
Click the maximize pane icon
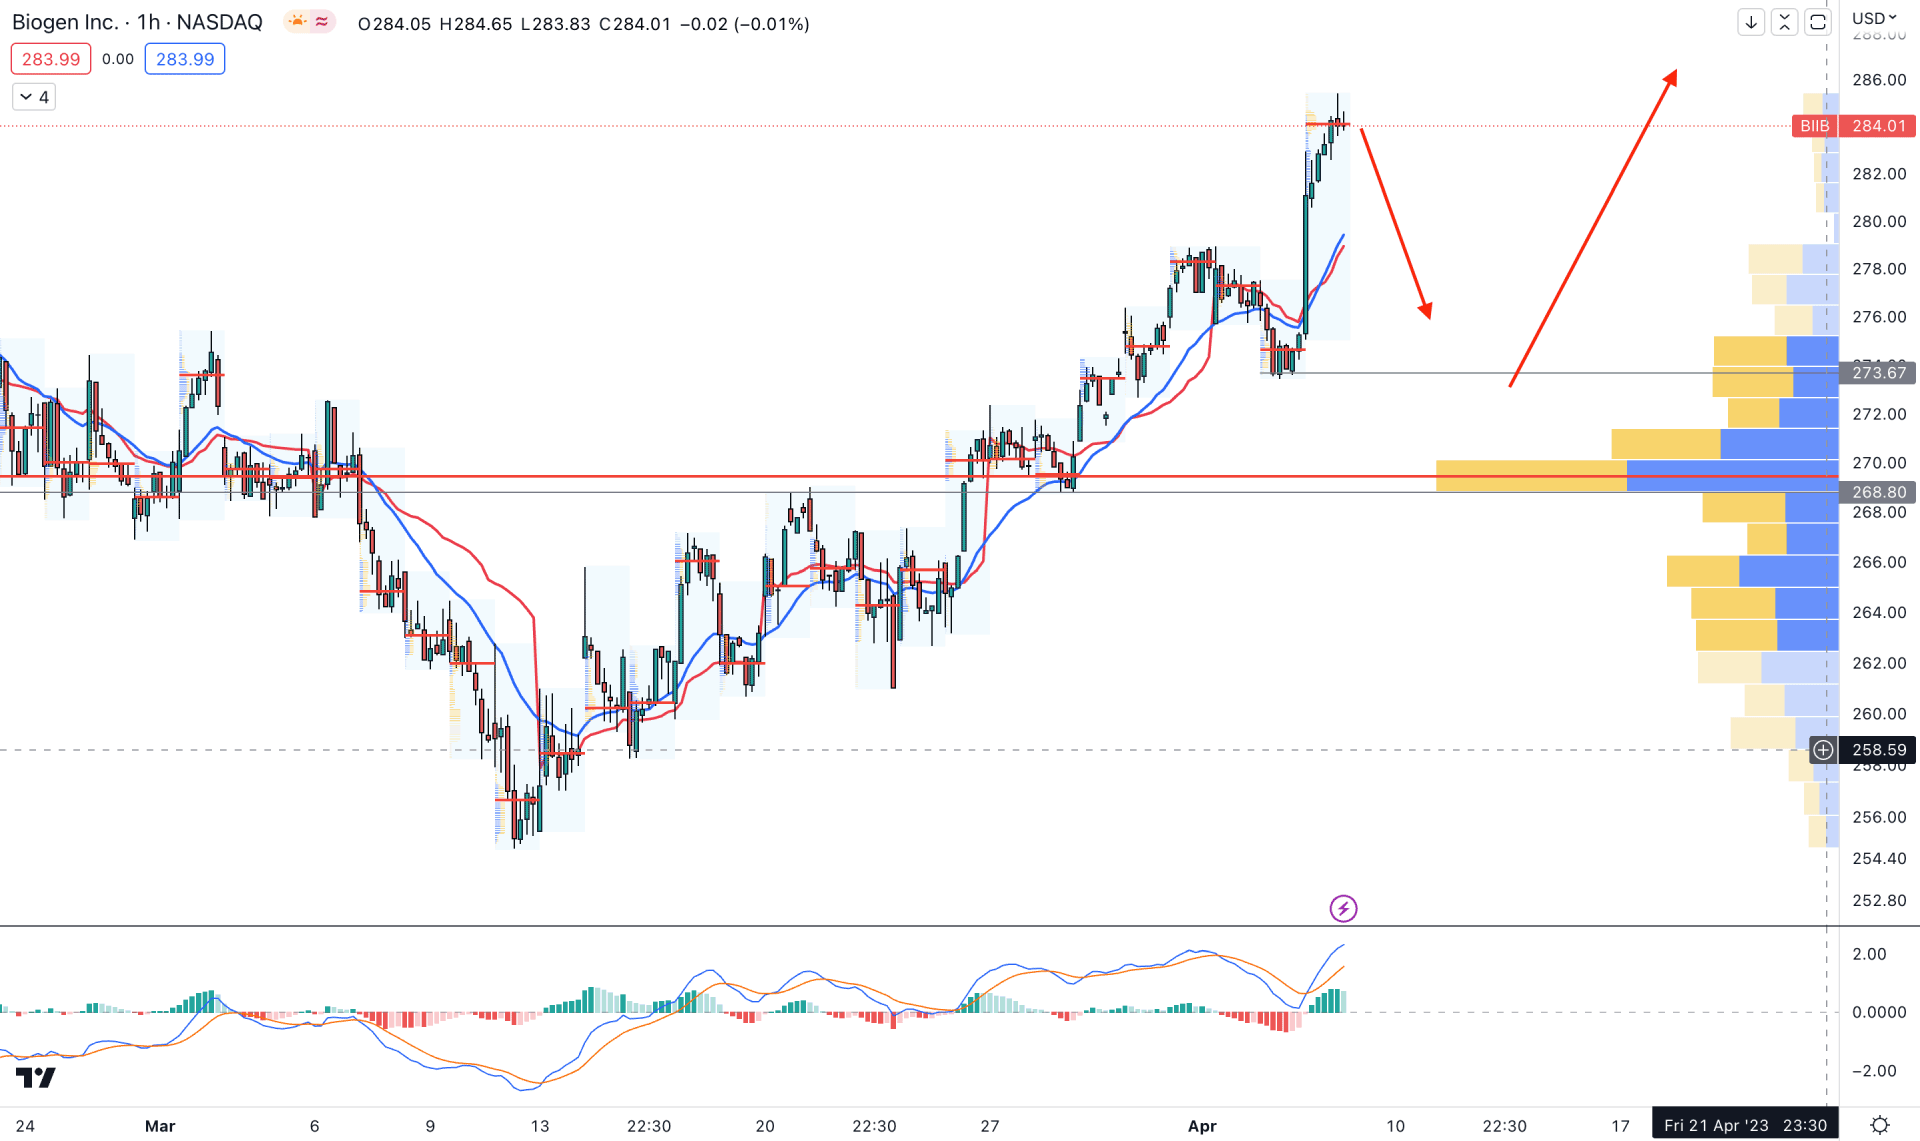[1818, 22]
